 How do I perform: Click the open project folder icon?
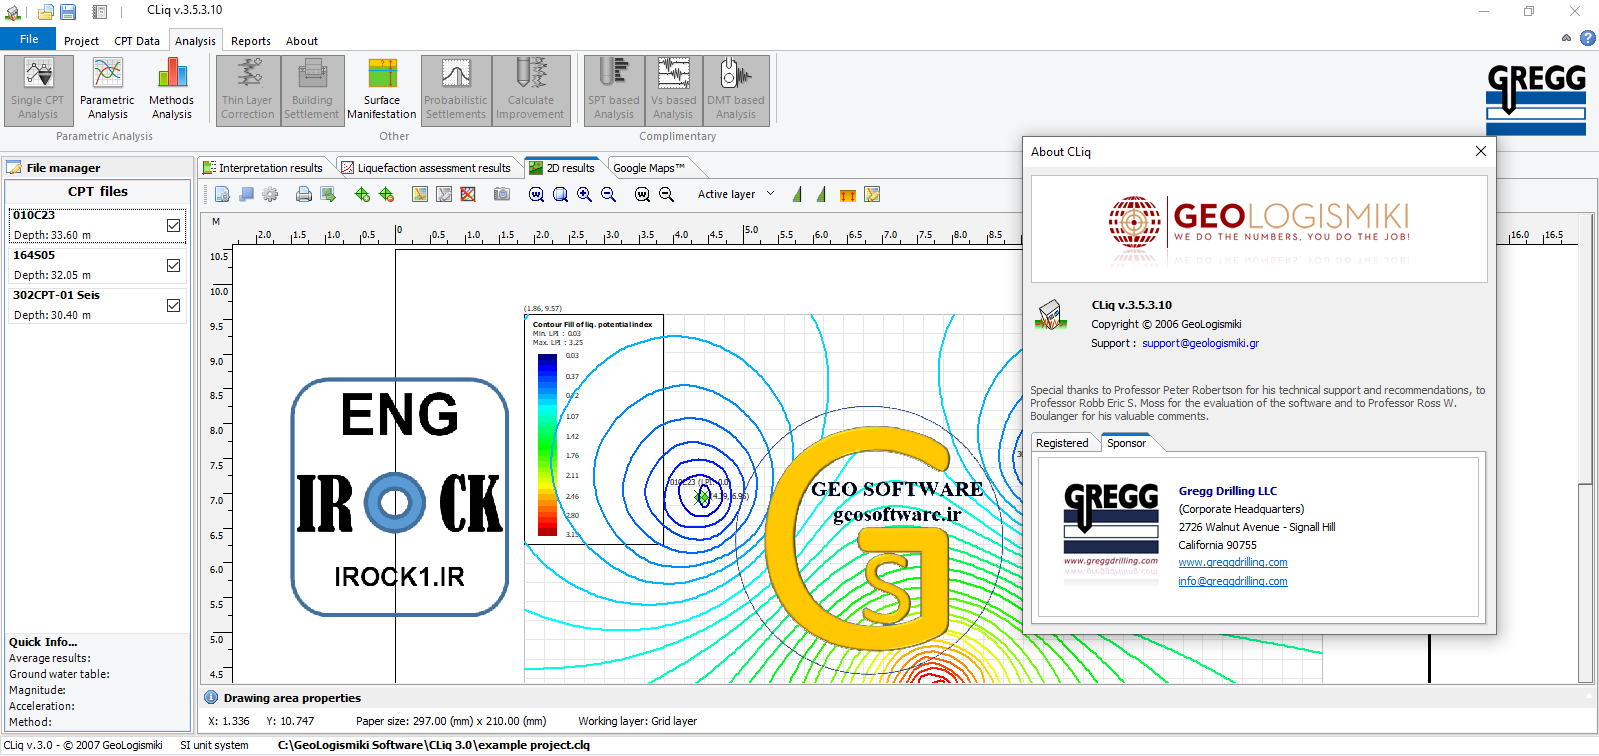point(45,12)
